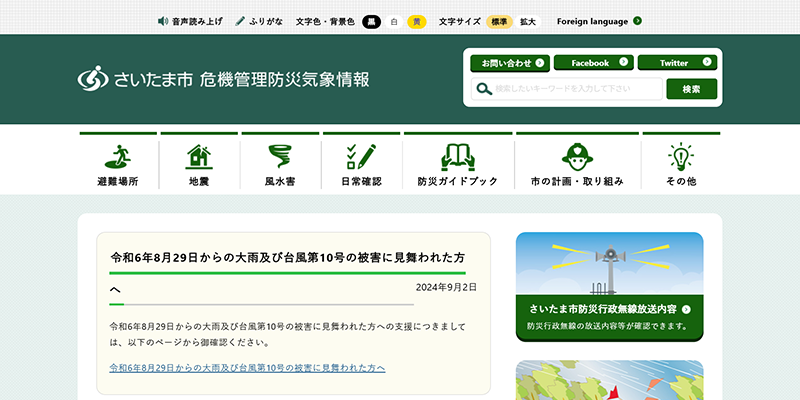800x400 pixels.
Task: Click the open book guidebook icon
Action: pos(458,157)
